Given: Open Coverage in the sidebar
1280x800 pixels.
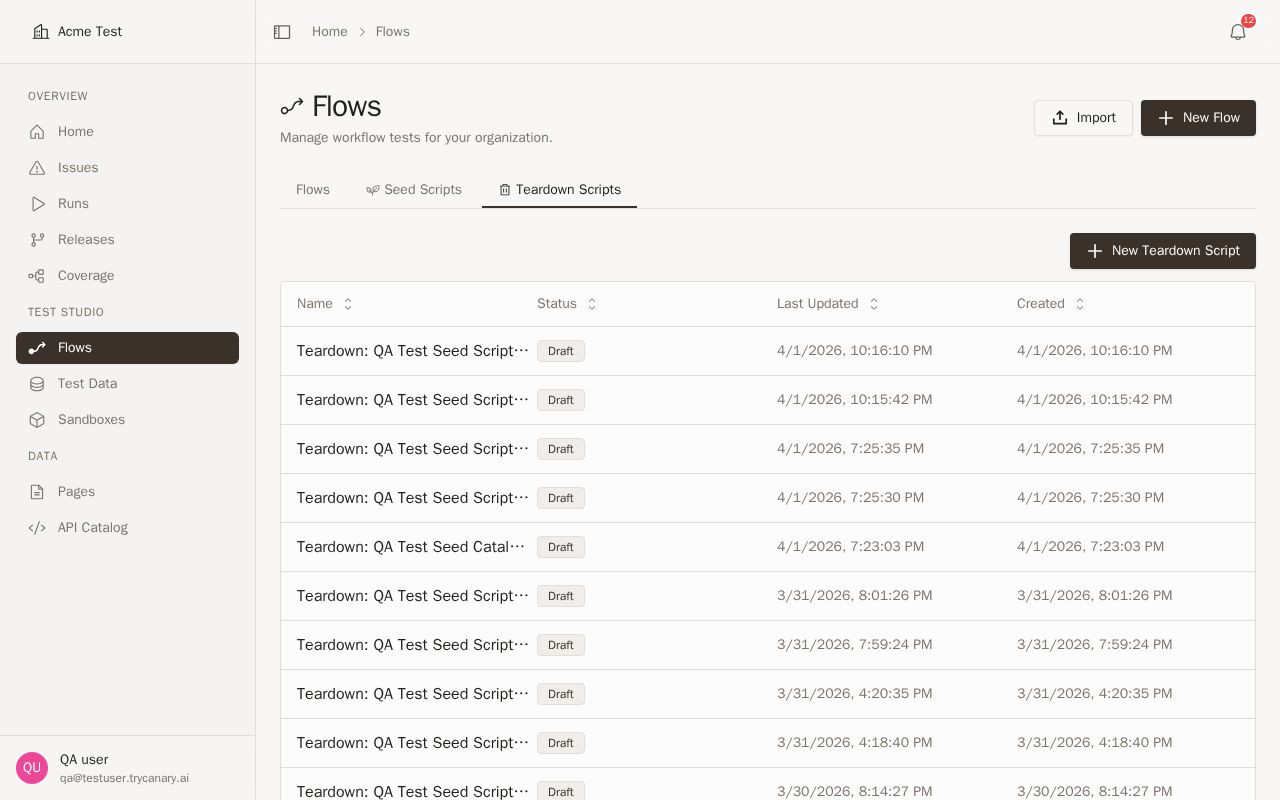Looking at the screenshot, I should tap(127, 276).
